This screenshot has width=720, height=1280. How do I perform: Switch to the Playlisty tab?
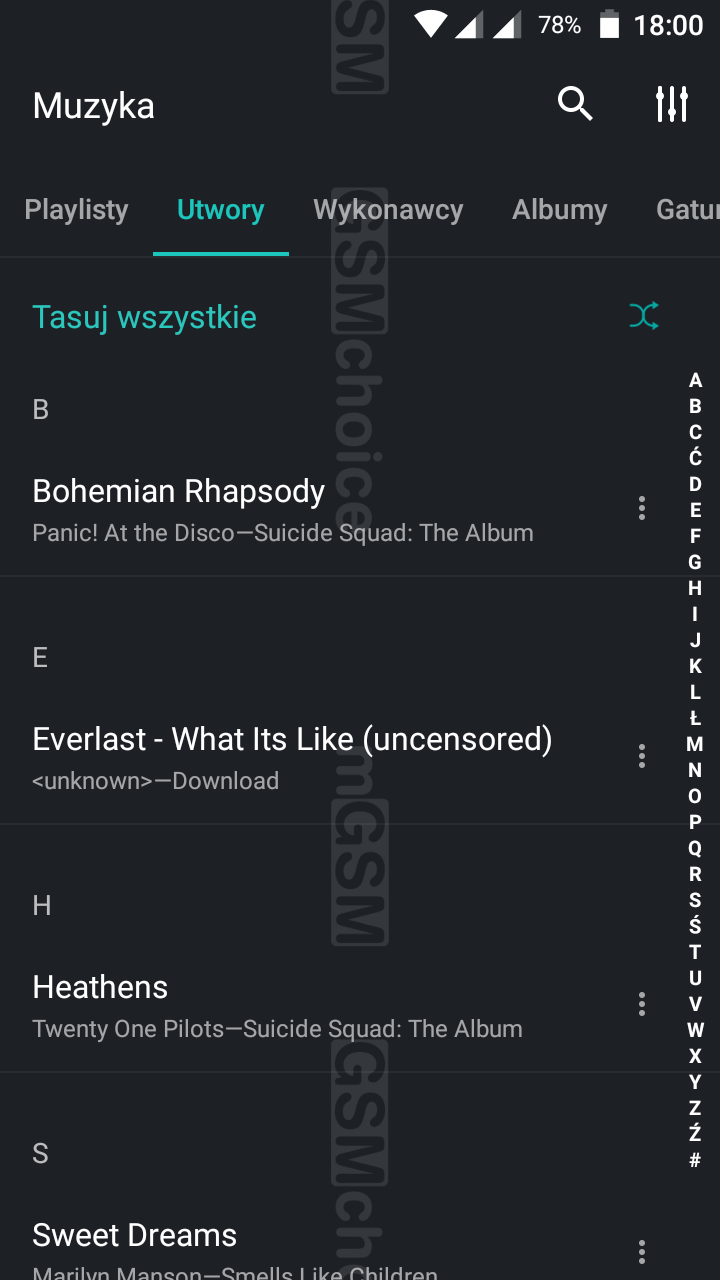tap(76, 210)
